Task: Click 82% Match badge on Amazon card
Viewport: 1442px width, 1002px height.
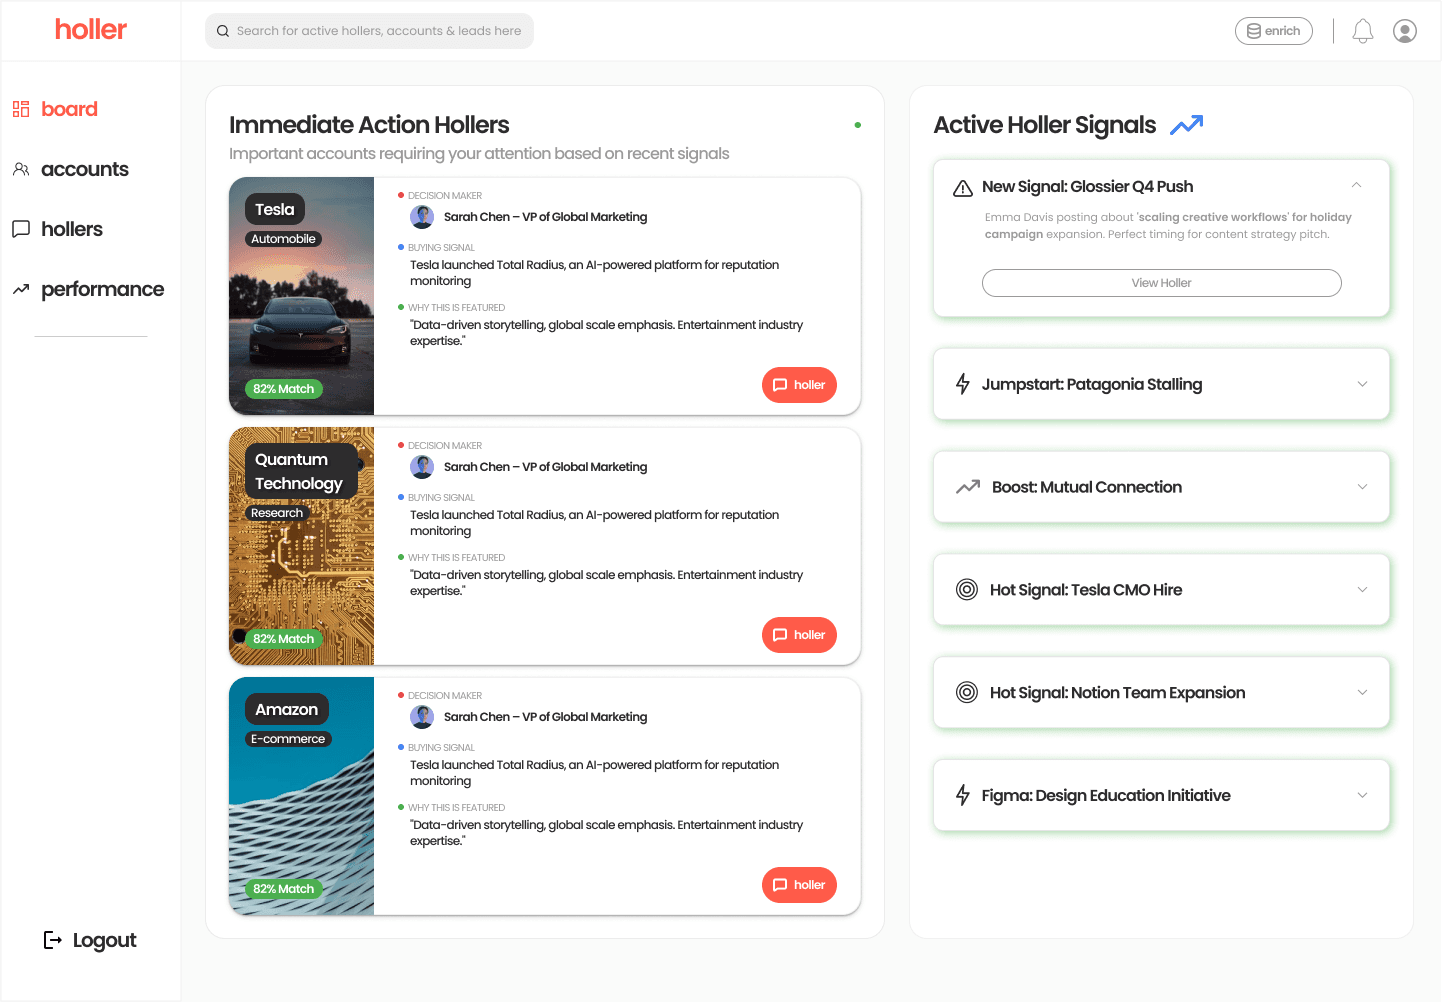Action: pyautogui.click(x=284, y=889)
